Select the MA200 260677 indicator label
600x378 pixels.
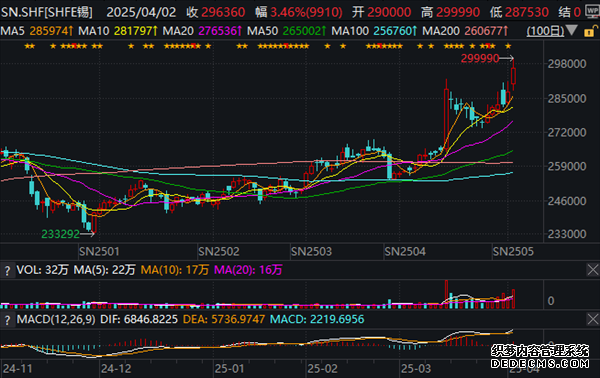[465, 31]
